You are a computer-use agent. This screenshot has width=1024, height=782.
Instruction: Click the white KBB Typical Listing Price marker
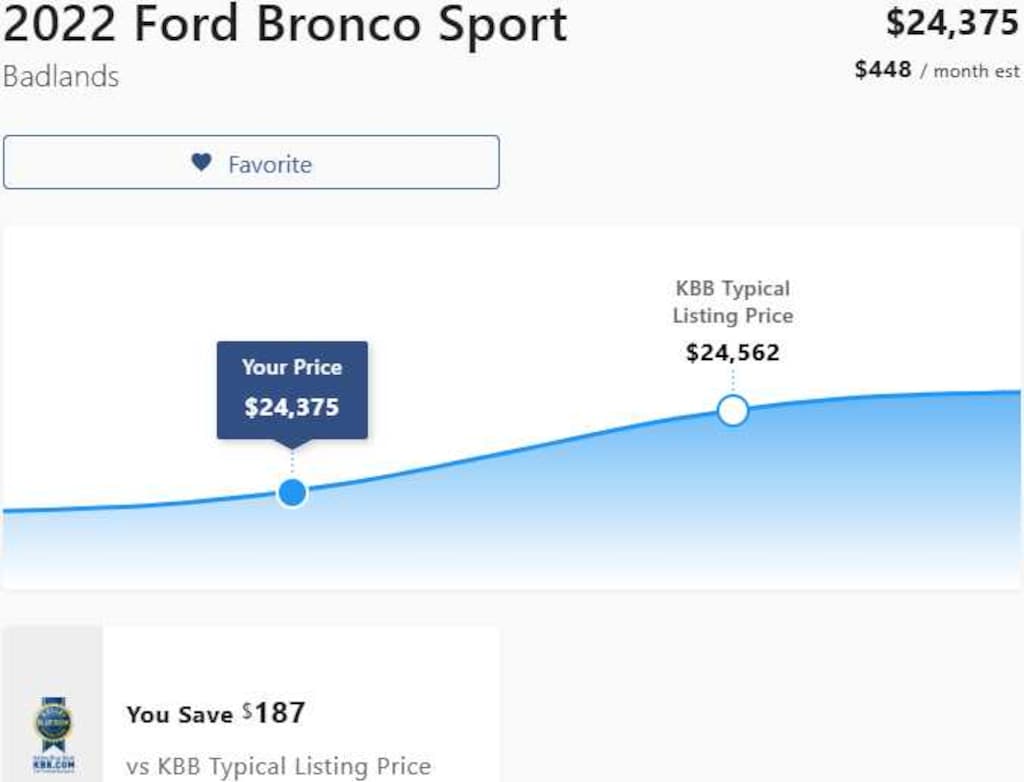[734, 410]
